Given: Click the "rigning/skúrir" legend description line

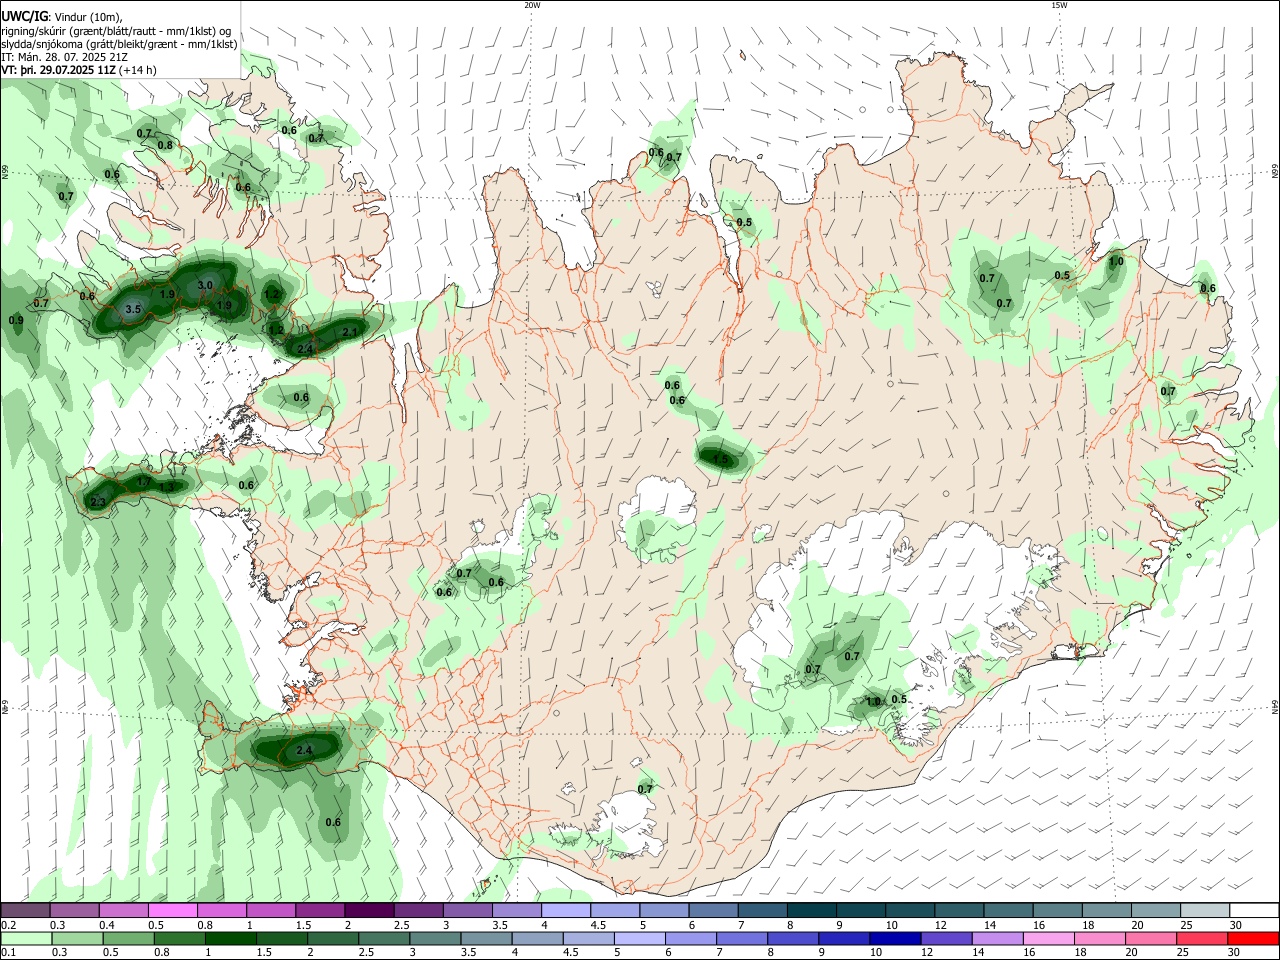Looking at the screenshot, I should click(117, 31).
